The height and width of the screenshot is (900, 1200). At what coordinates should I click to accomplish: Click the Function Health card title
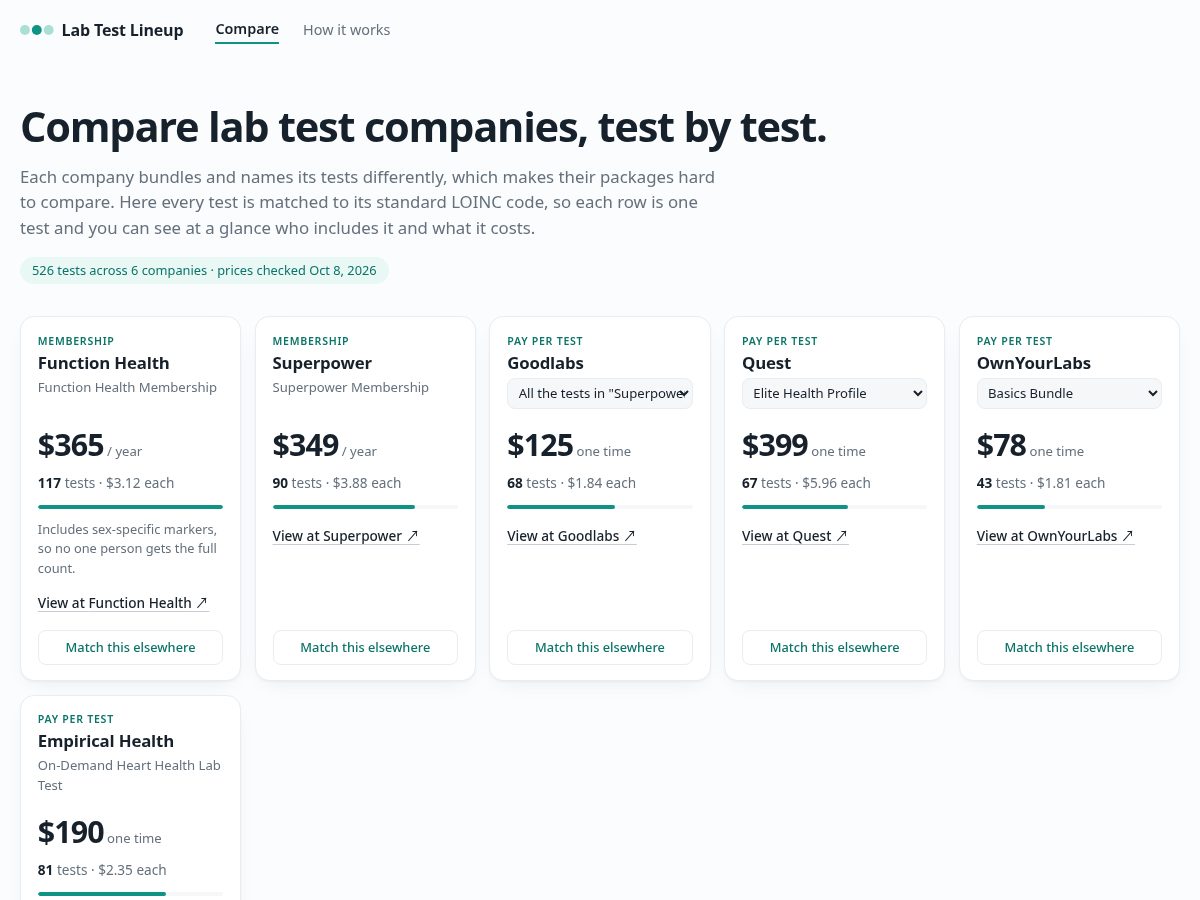pyautogui.click(x=104, y=363)
